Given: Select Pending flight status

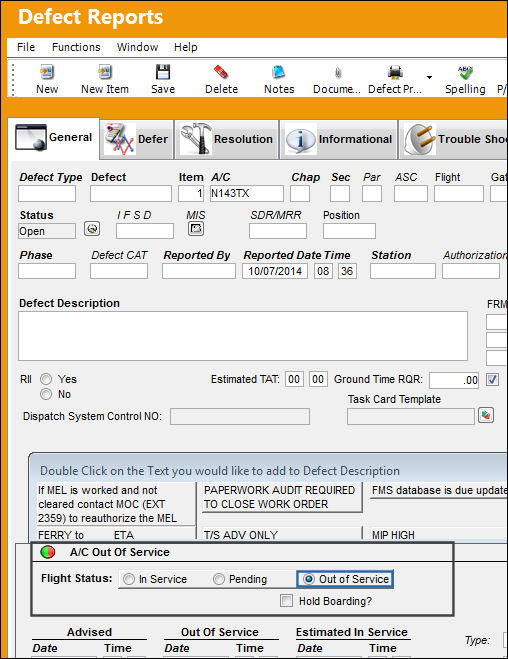Looking at the screenshot, I should tap(218, 579).
